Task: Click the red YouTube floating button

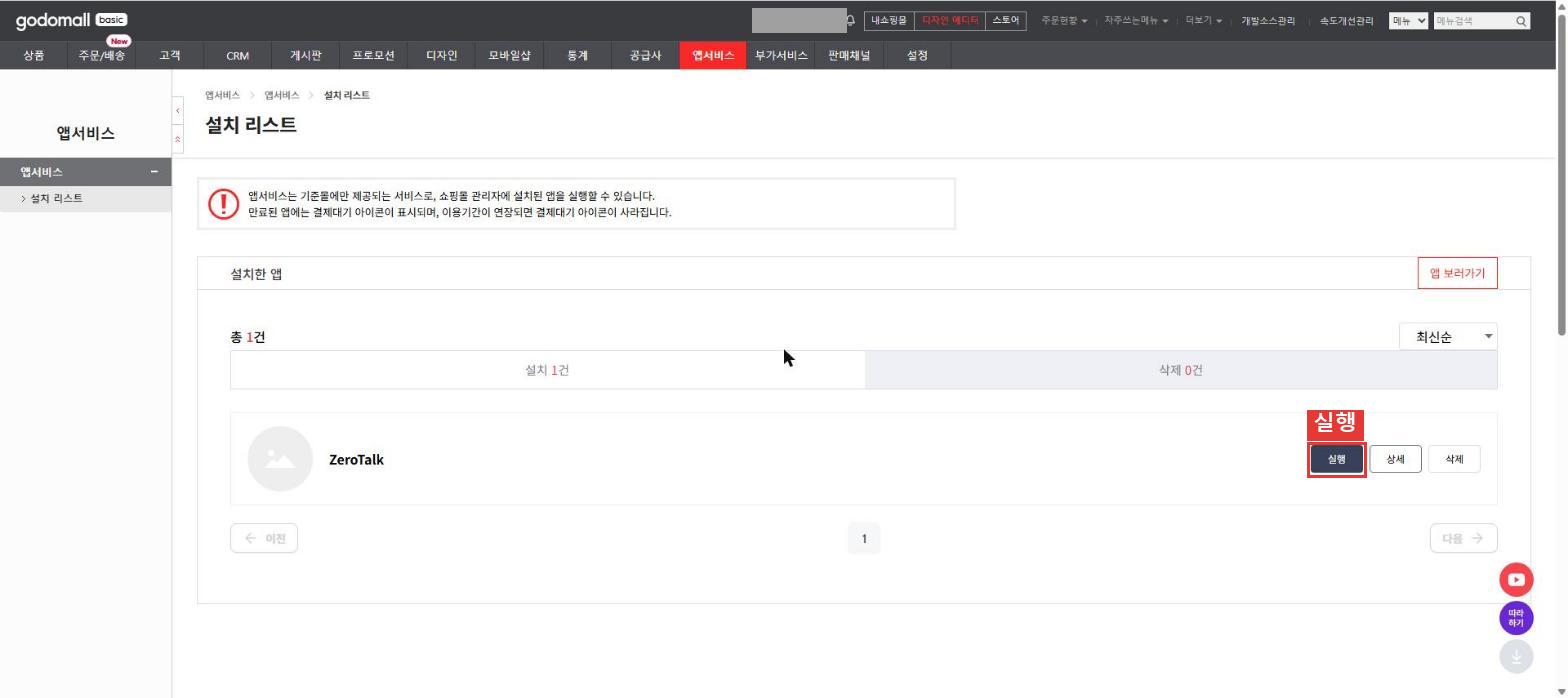Action: 1516,580
